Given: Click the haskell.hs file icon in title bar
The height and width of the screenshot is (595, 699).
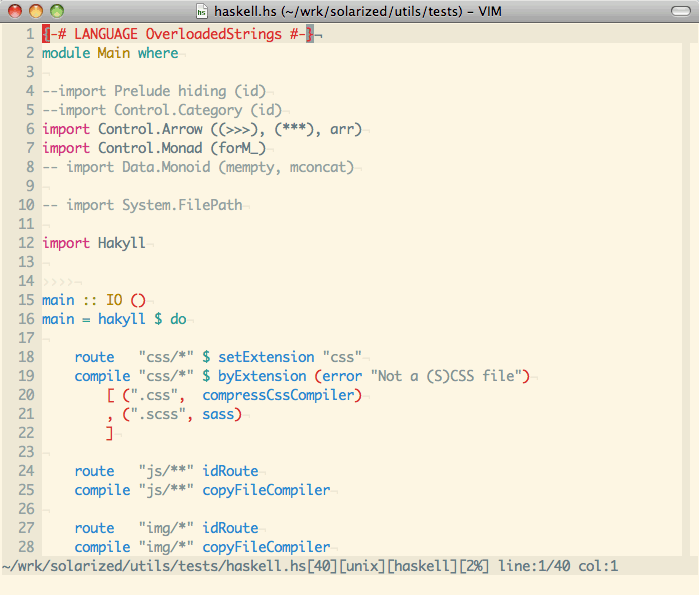Looking at the screenshot, I should pyautogui.click(x=203, y=11).
